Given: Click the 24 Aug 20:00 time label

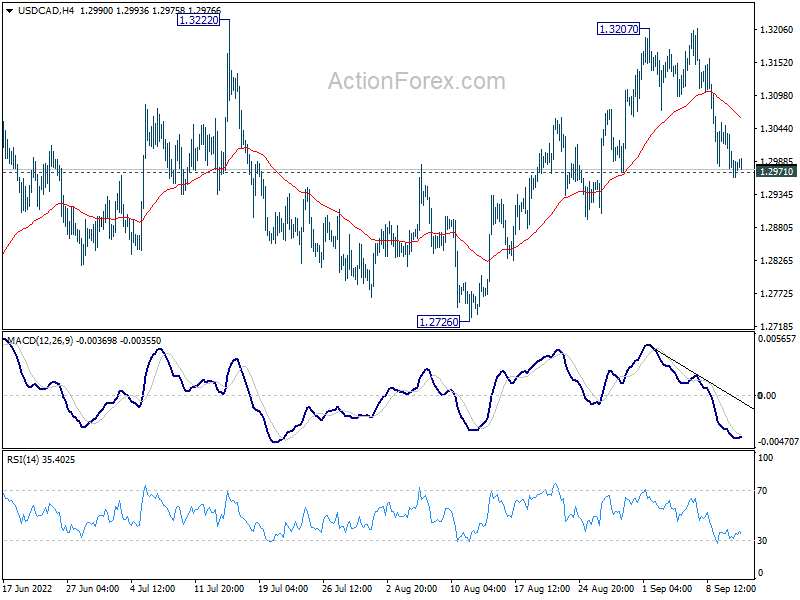Looking at the screenshot, I should pos(606,588).
